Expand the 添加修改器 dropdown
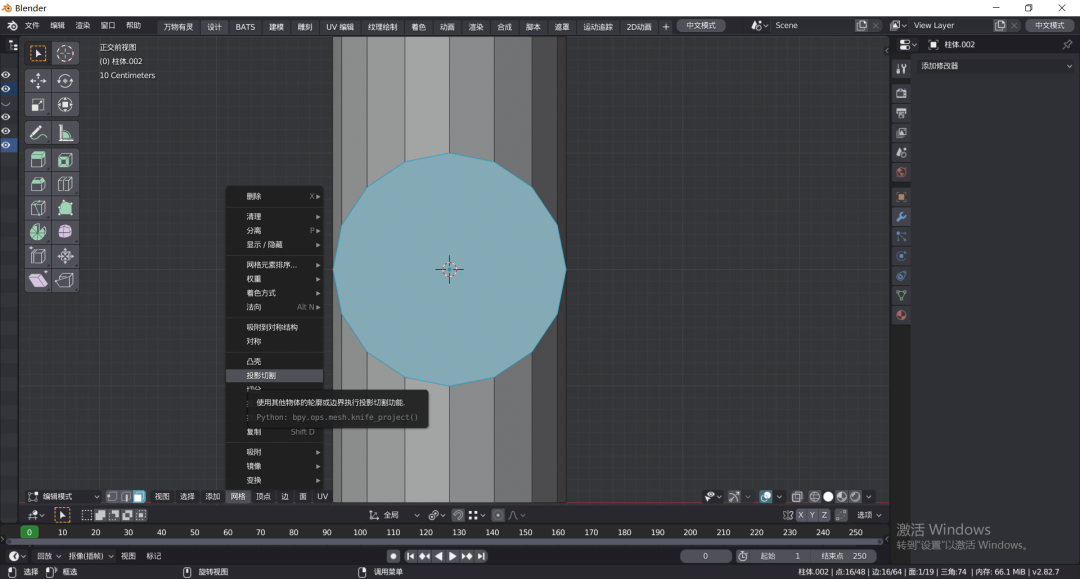The height and width of the screenshot is (579, 1080). (x=996, y=66)
